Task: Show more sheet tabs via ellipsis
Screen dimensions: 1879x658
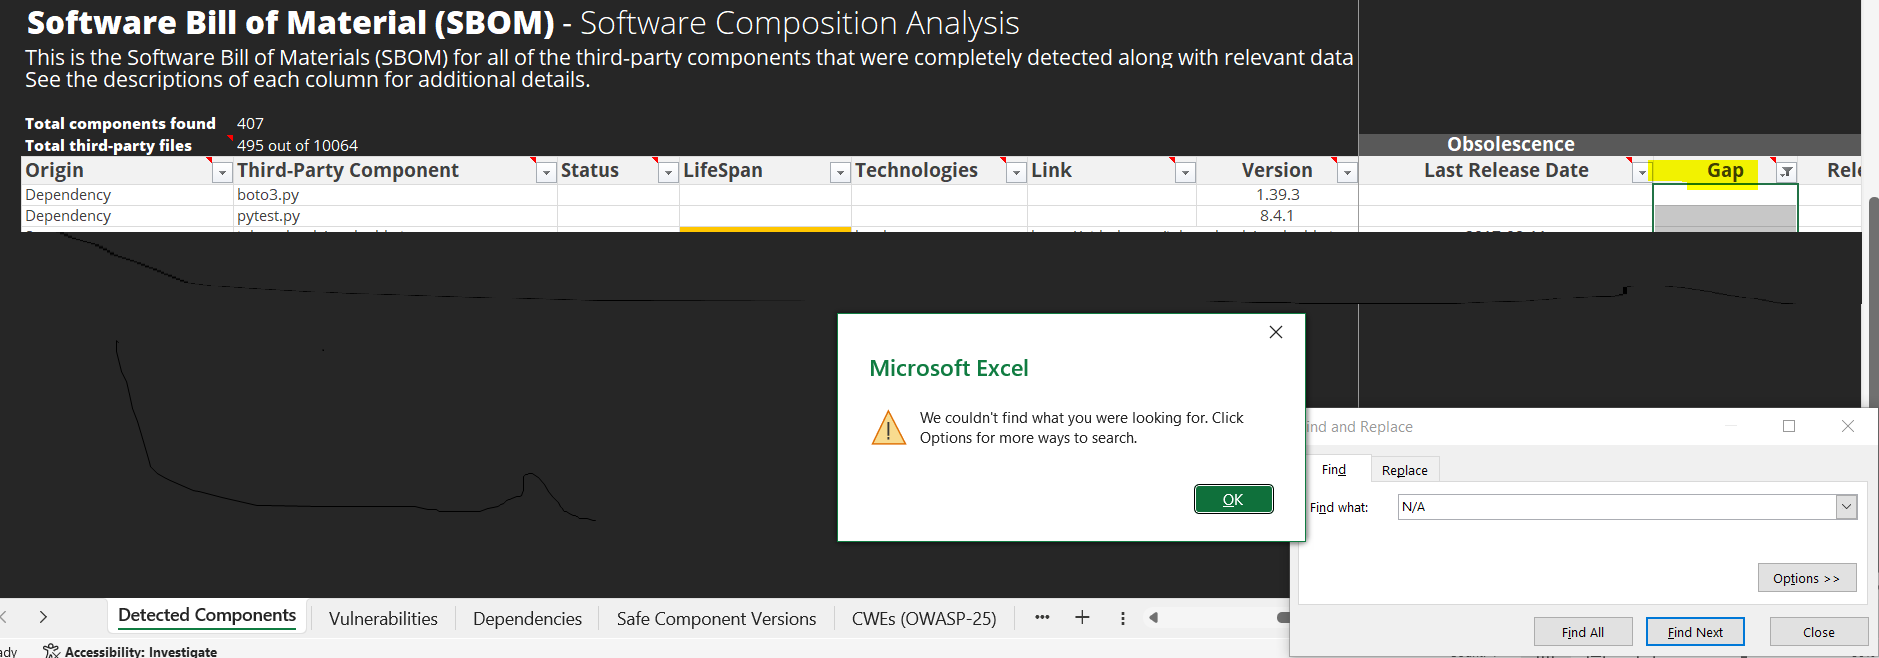Action: pyautogui.click(x=1042, y=618)
